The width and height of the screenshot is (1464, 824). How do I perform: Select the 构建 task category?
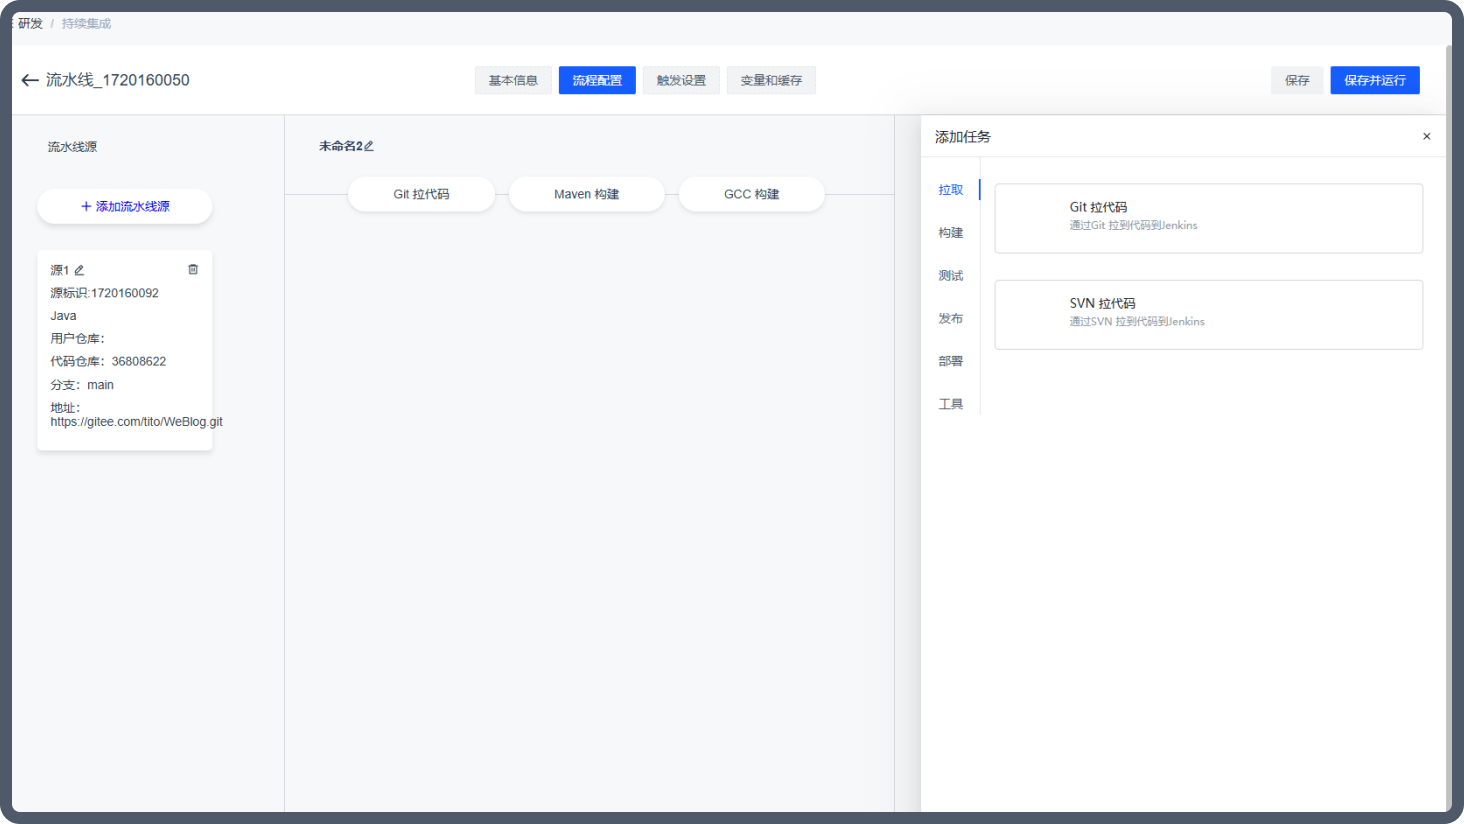(x=951, y=233)
